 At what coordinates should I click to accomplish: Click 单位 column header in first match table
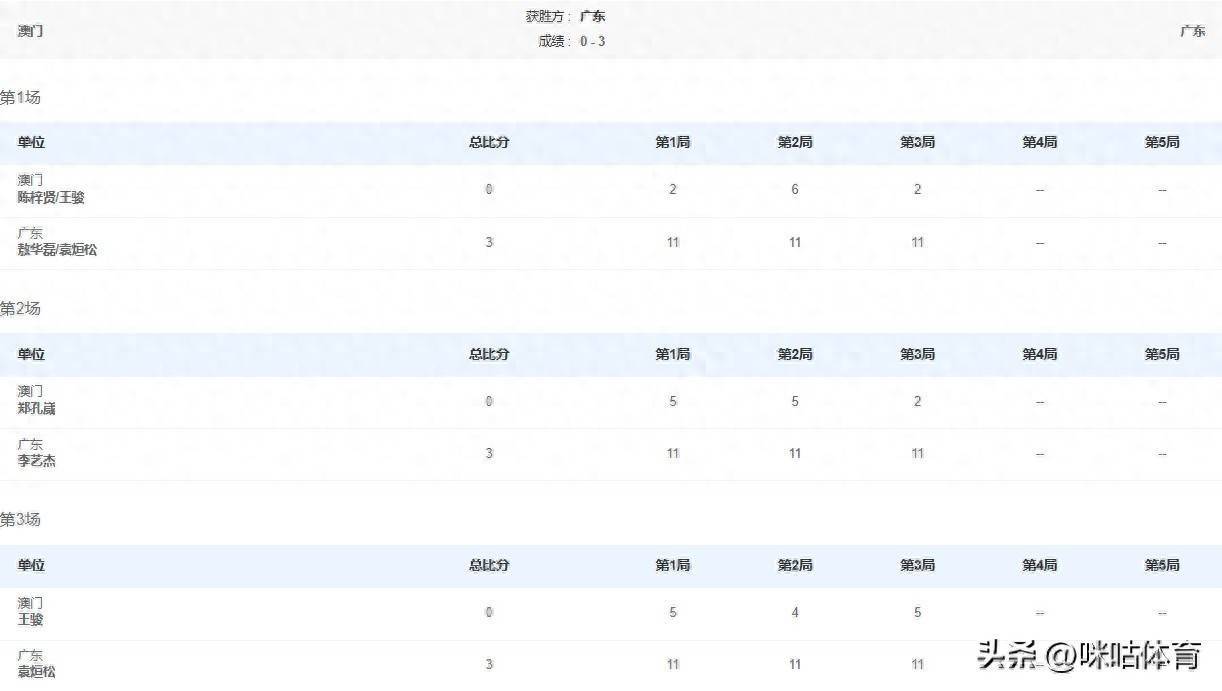(x=31, y=142)
